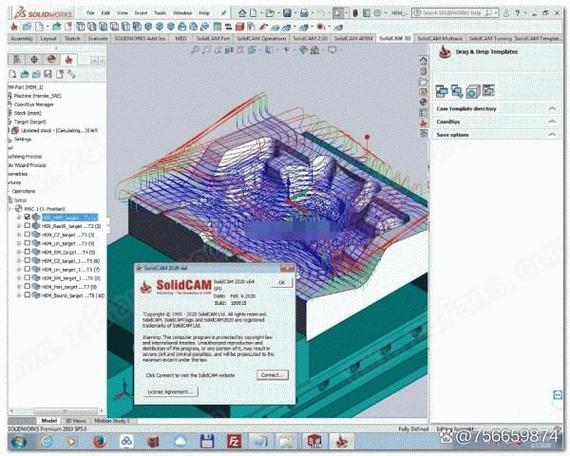Close the SolidCAM about dialog
The image size is (570, 456).
(287, 269)
